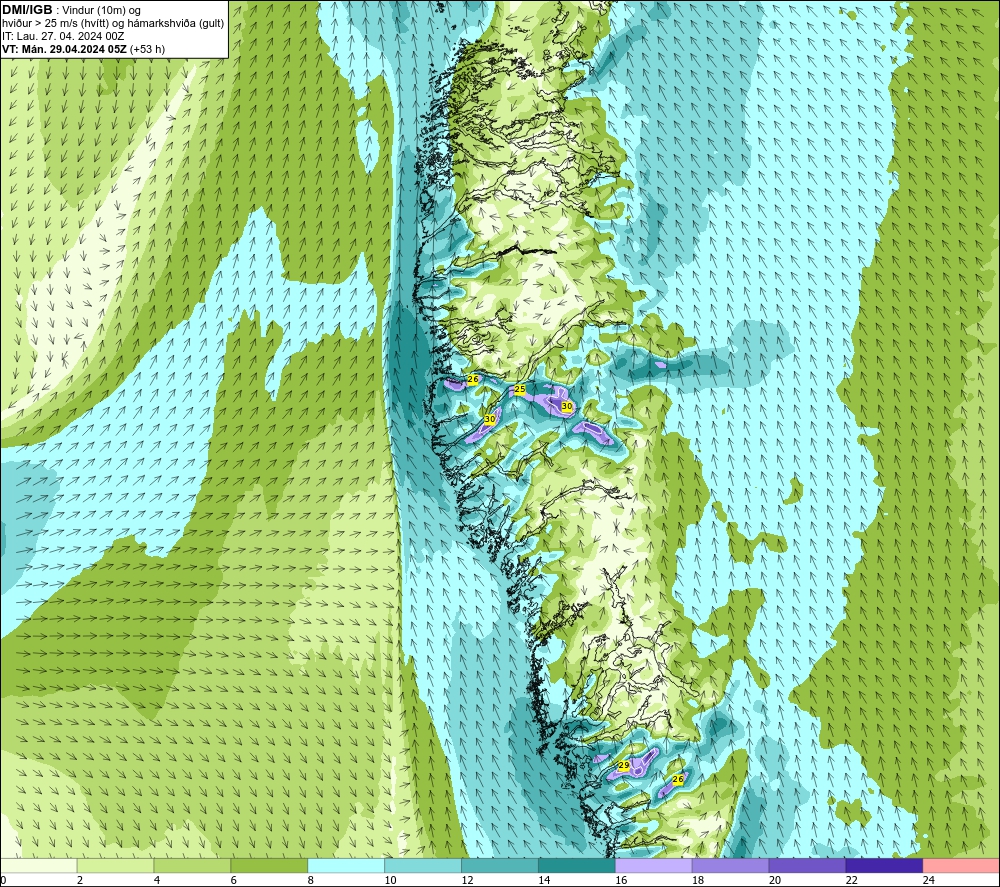Click the 'VT: Mán. 29.04.2024 05Z' valid time
Image resolution: width=1000 pixels, height=887 pixels.
click(64, 49)
